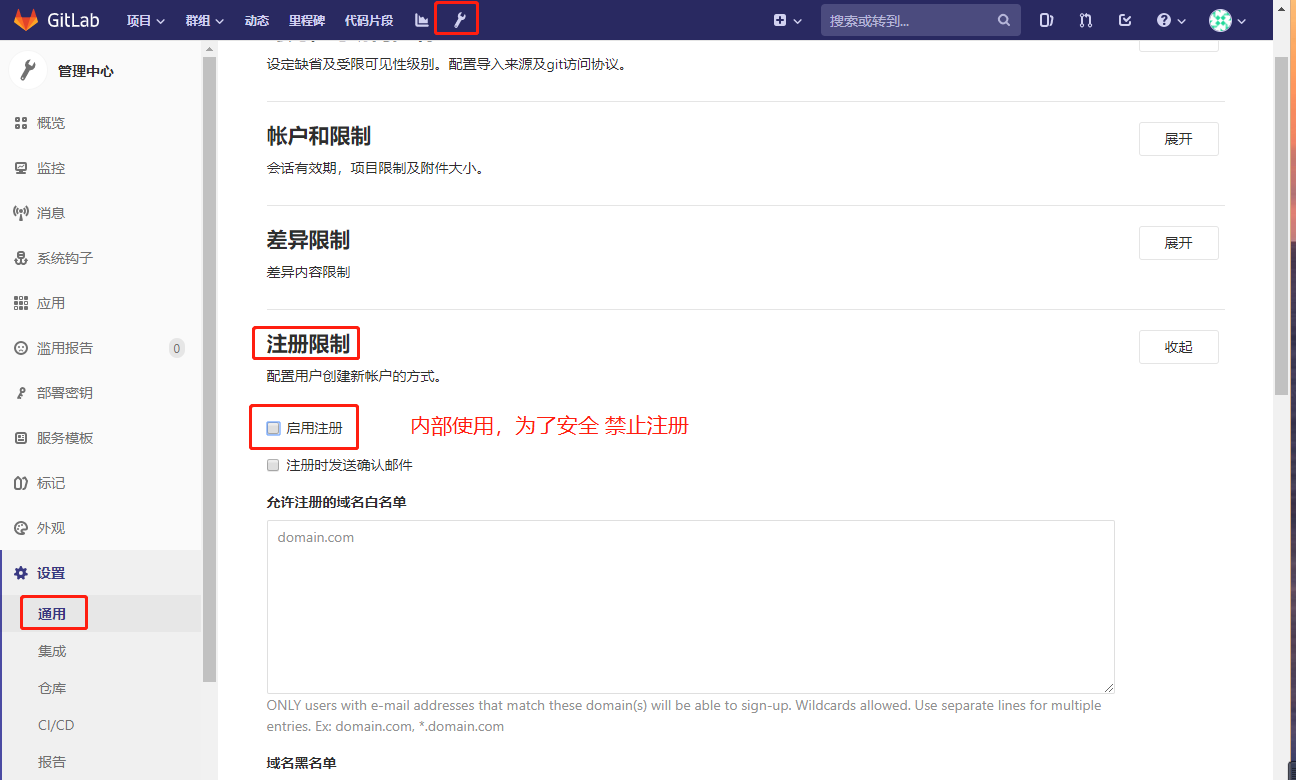Click the admin center wrench avatar
Viewport: 1296px width, 780px height.
[28, 71]
